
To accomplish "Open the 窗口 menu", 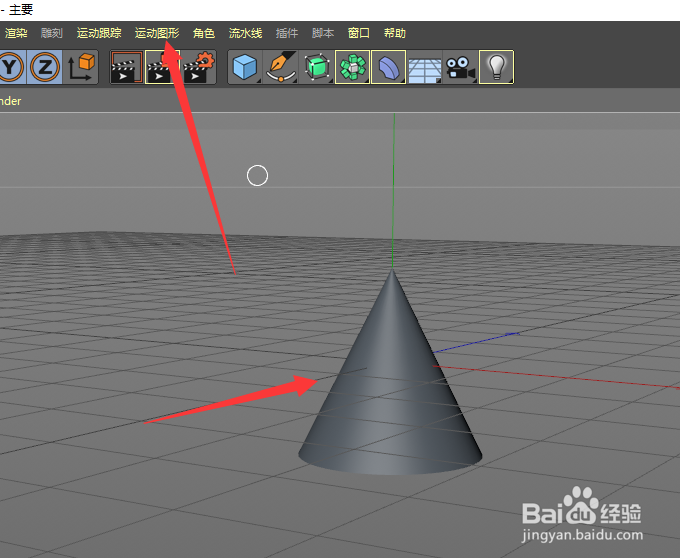I will [359, 33].
